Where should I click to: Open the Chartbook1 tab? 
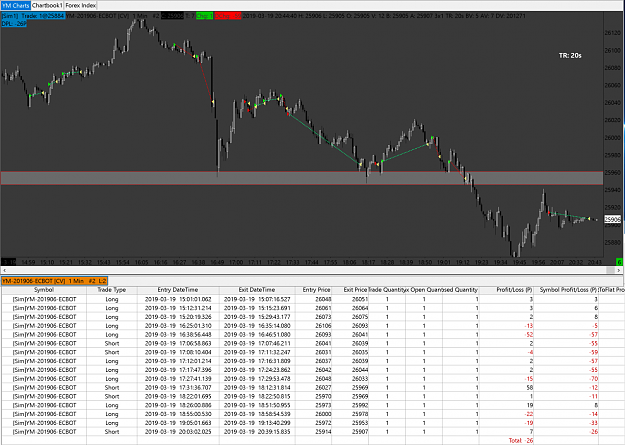47,6
